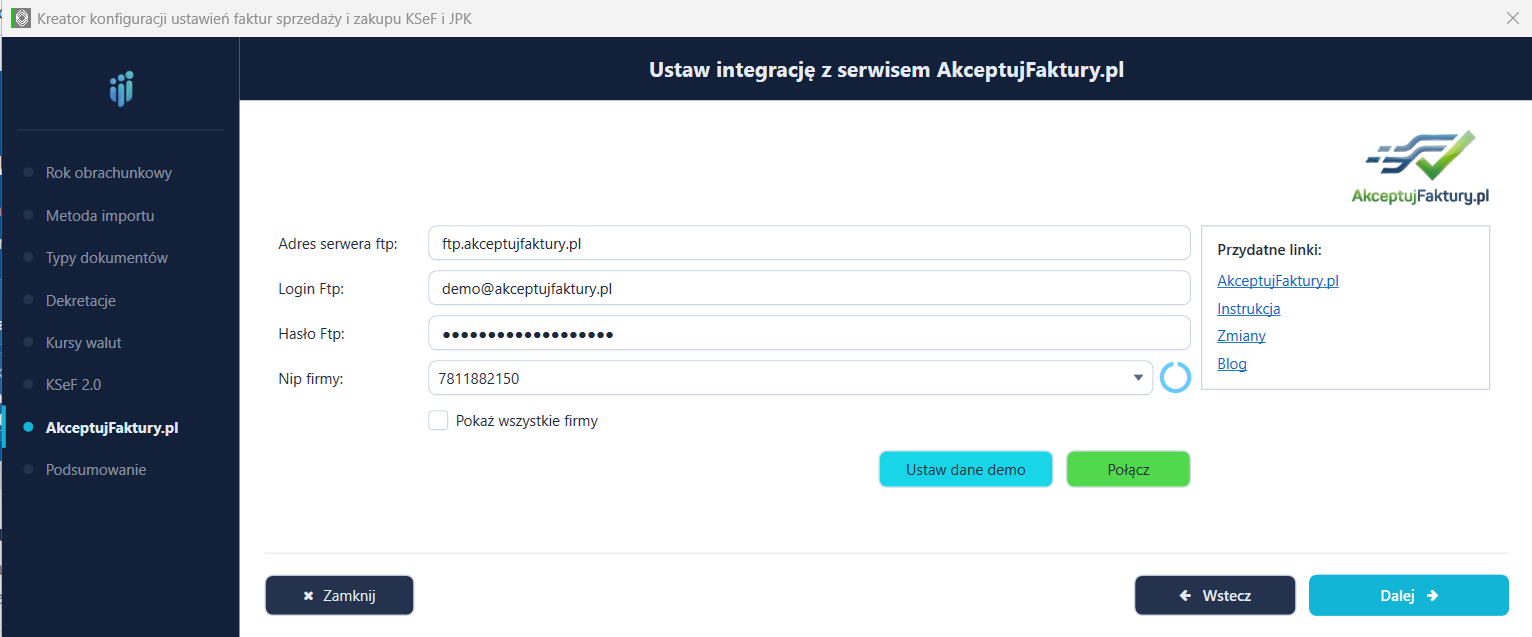Click the AkceptujFaktury.pl checkmark logo

(x=1420, y=167)
